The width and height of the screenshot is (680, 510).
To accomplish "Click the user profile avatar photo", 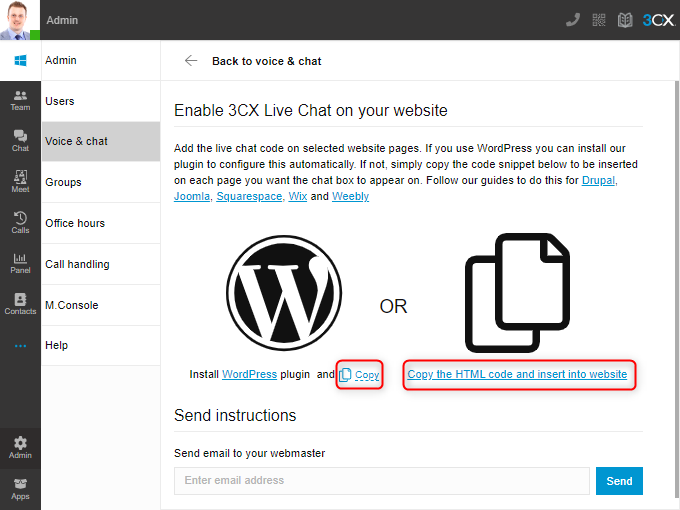I will coord(20,20).
